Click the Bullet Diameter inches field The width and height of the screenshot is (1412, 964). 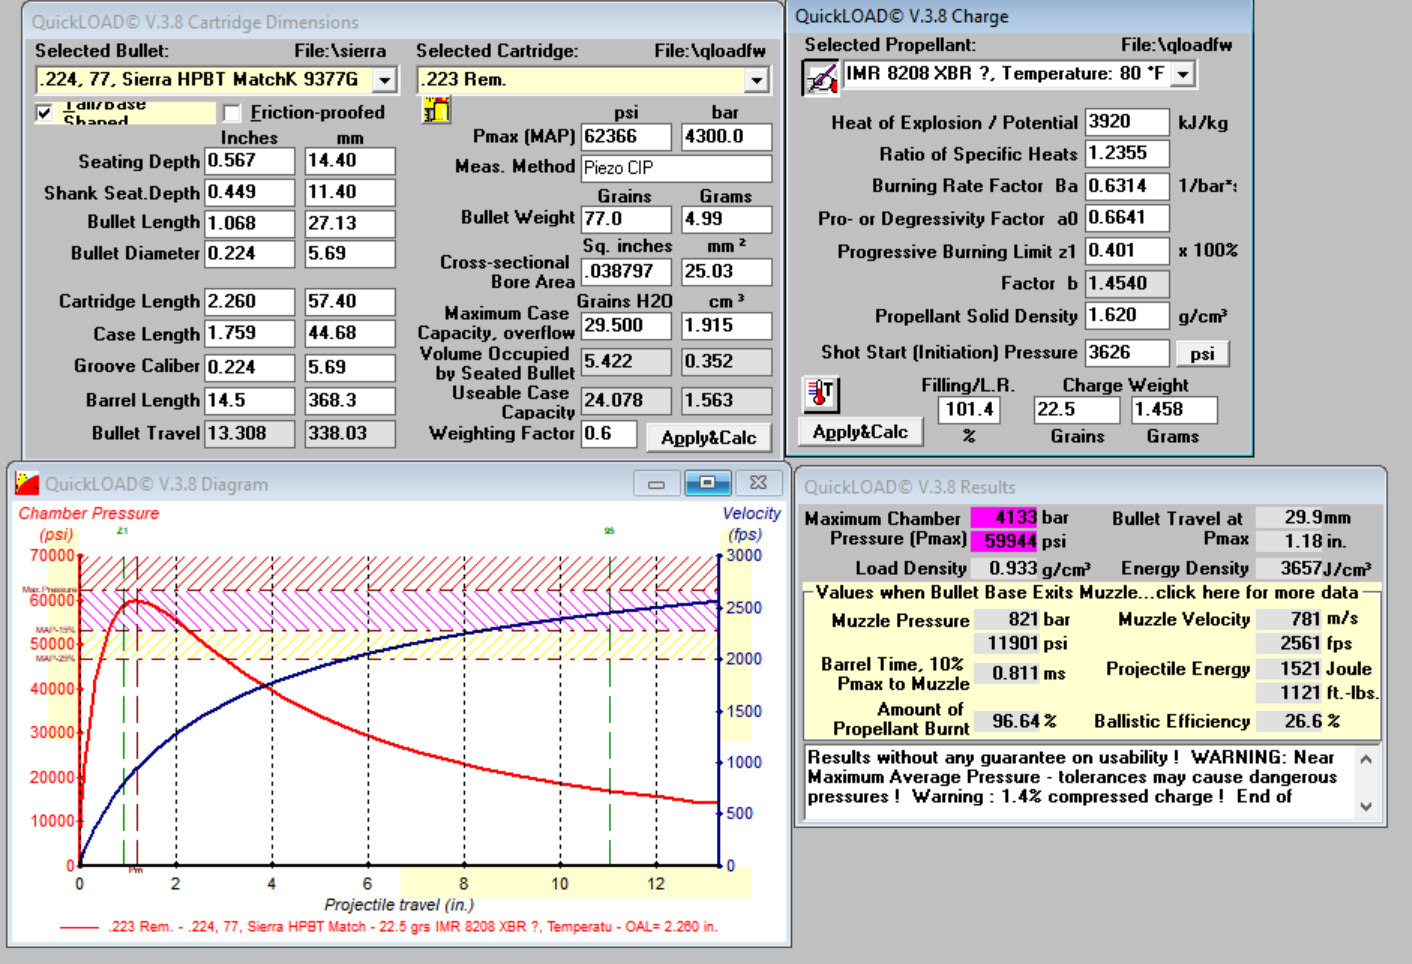(x=250, y=254)
